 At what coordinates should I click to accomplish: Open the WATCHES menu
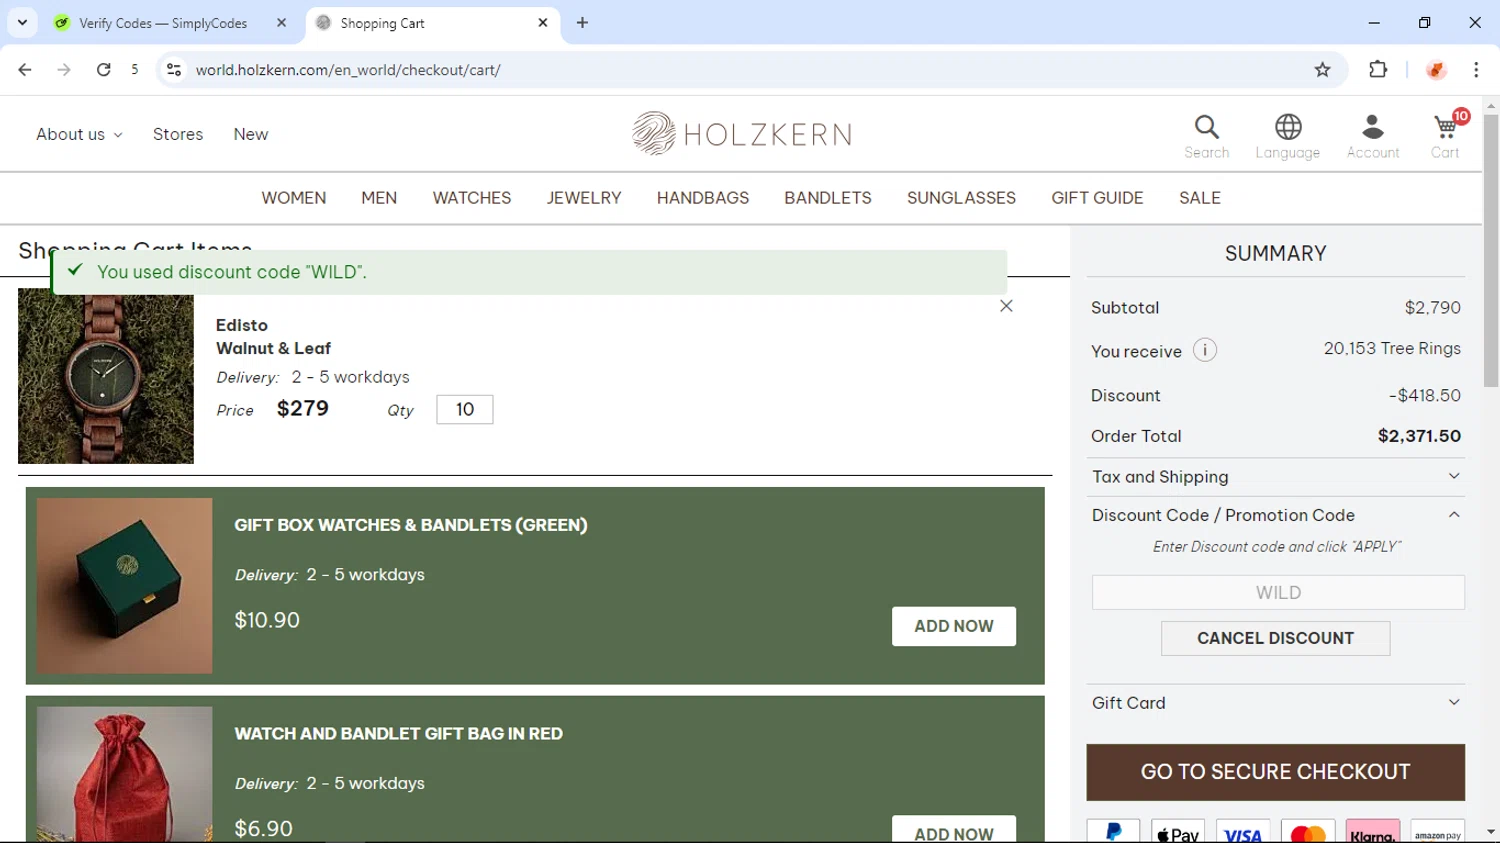472,198
